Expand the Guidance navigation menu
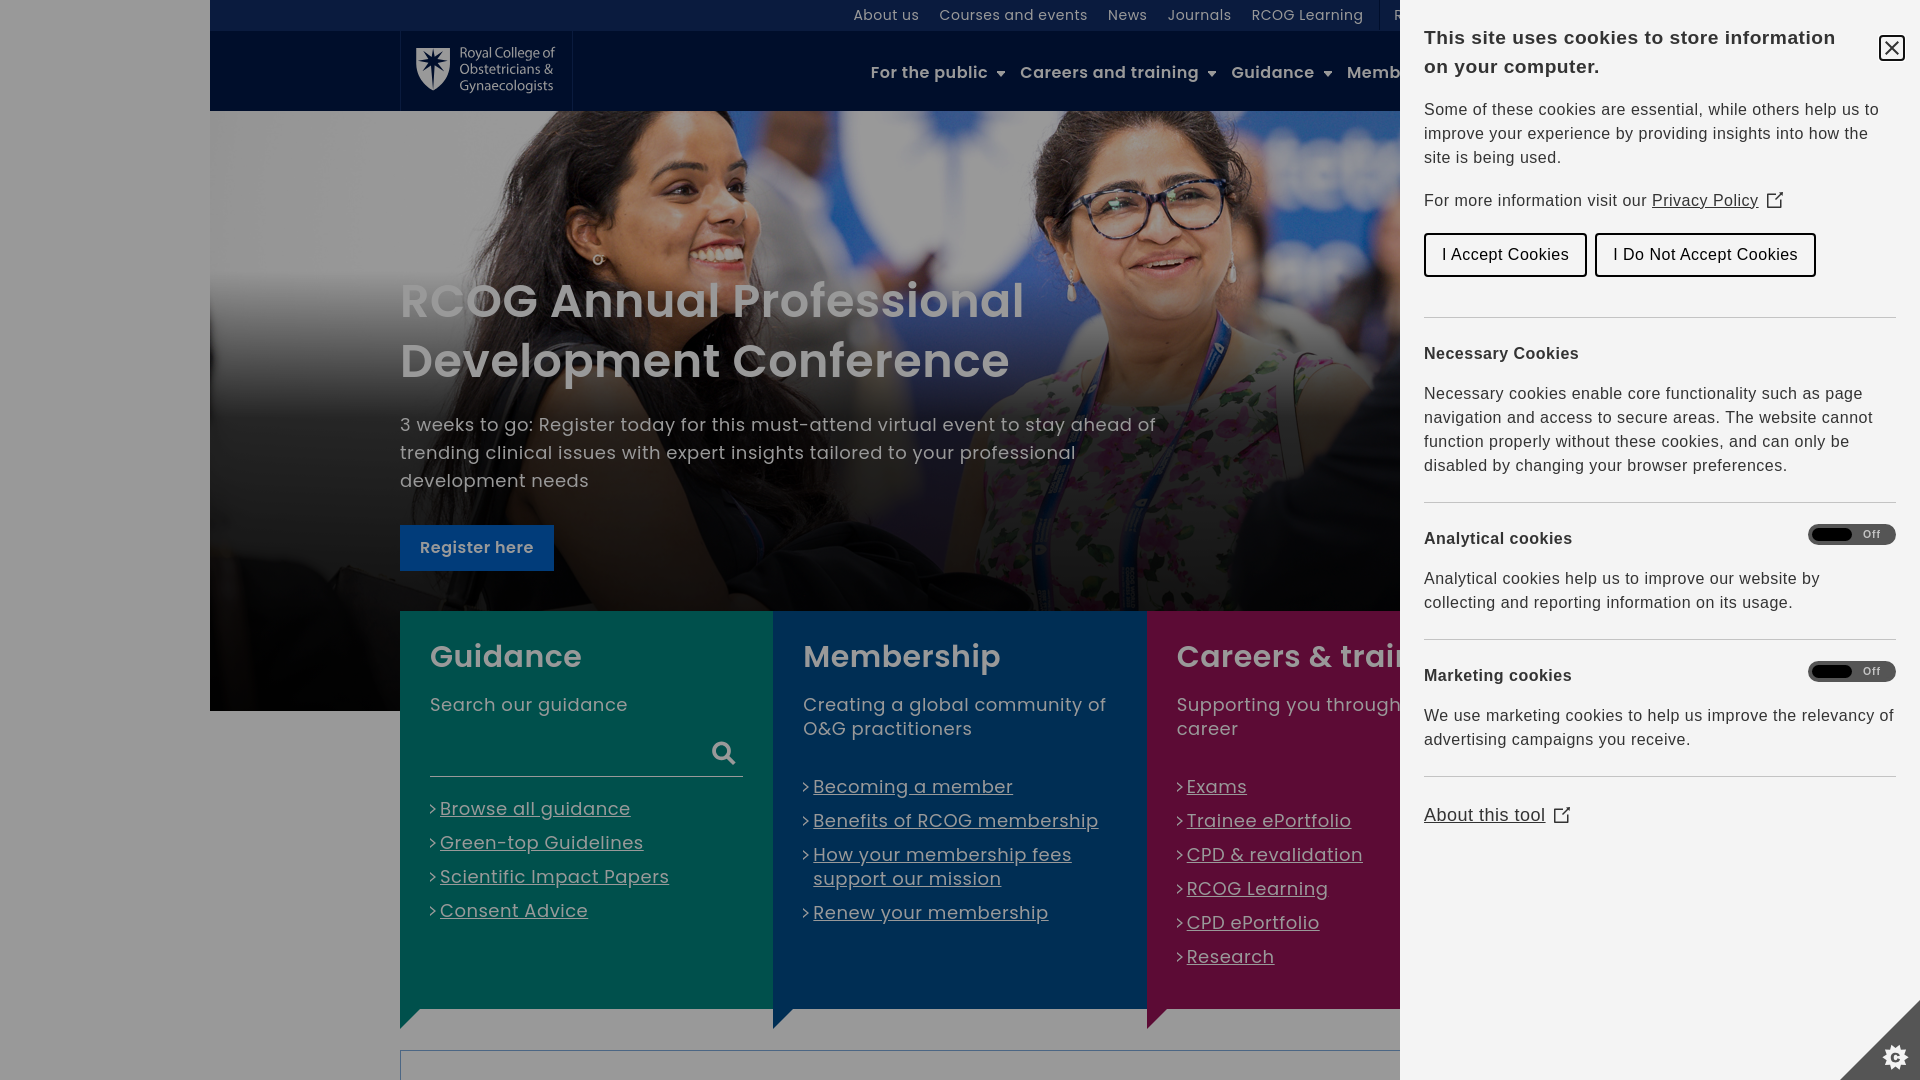Screen dimensions: 1920x1080 point(1281,73)
